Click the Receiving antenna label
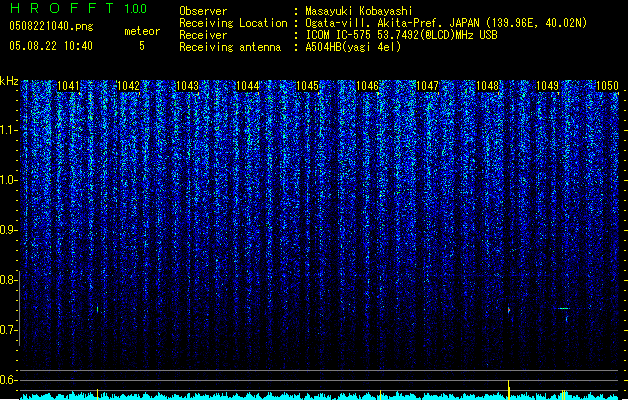629x400 pixels. pos(230,47)
